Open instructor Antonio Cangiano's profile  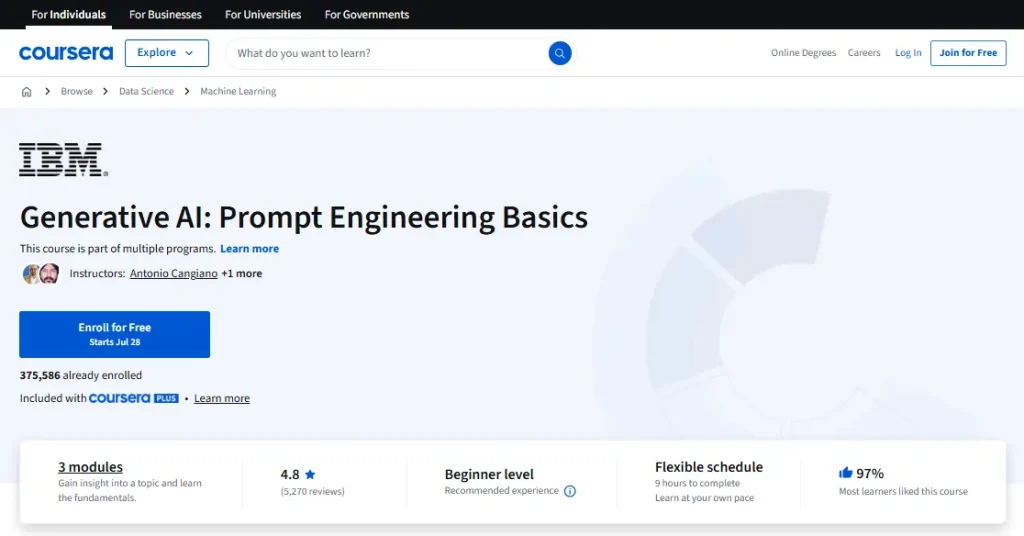(174, 274)
